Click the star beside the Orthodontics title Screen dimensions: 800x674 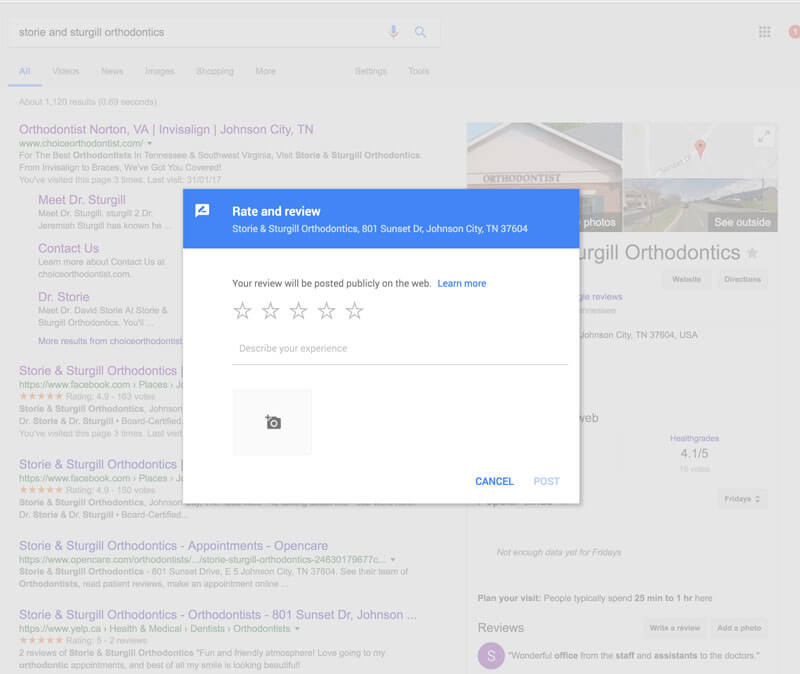pyautogui.click(x=753, y=253)
